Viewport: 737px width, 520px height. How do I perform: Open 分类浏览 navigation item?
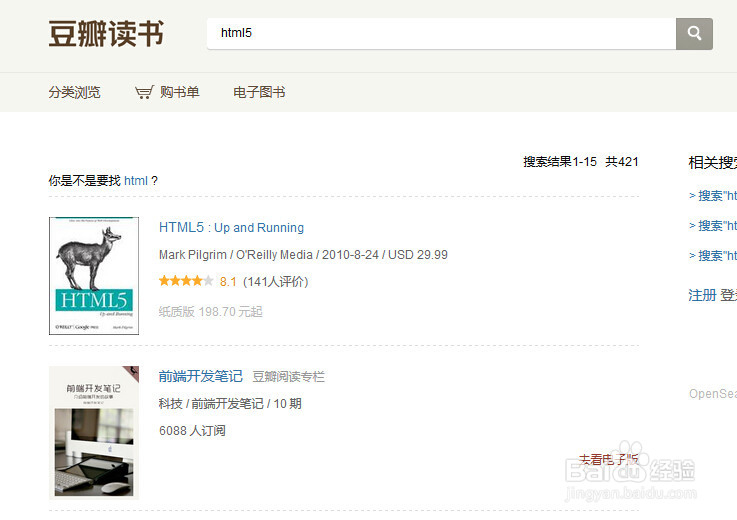click(x=74, y=92)
